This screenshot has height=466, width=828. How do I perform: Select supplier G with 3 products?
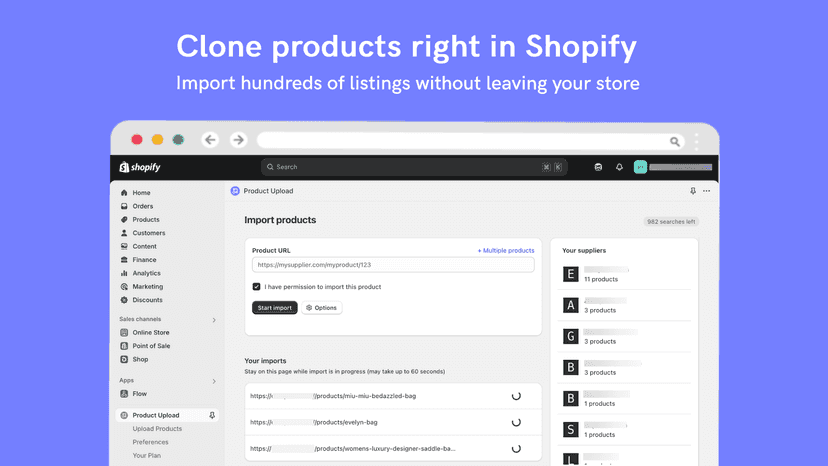624,337
